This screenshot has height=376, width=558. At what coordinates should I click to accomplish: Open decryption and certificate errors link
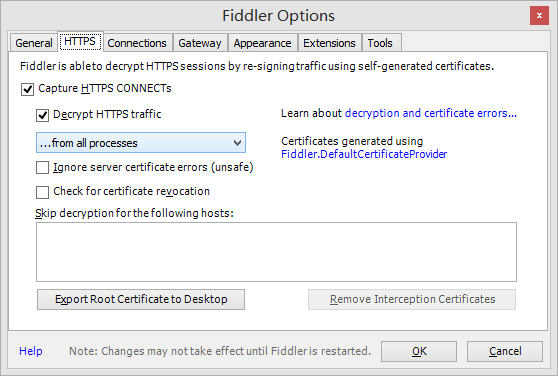tap(431, 113)
